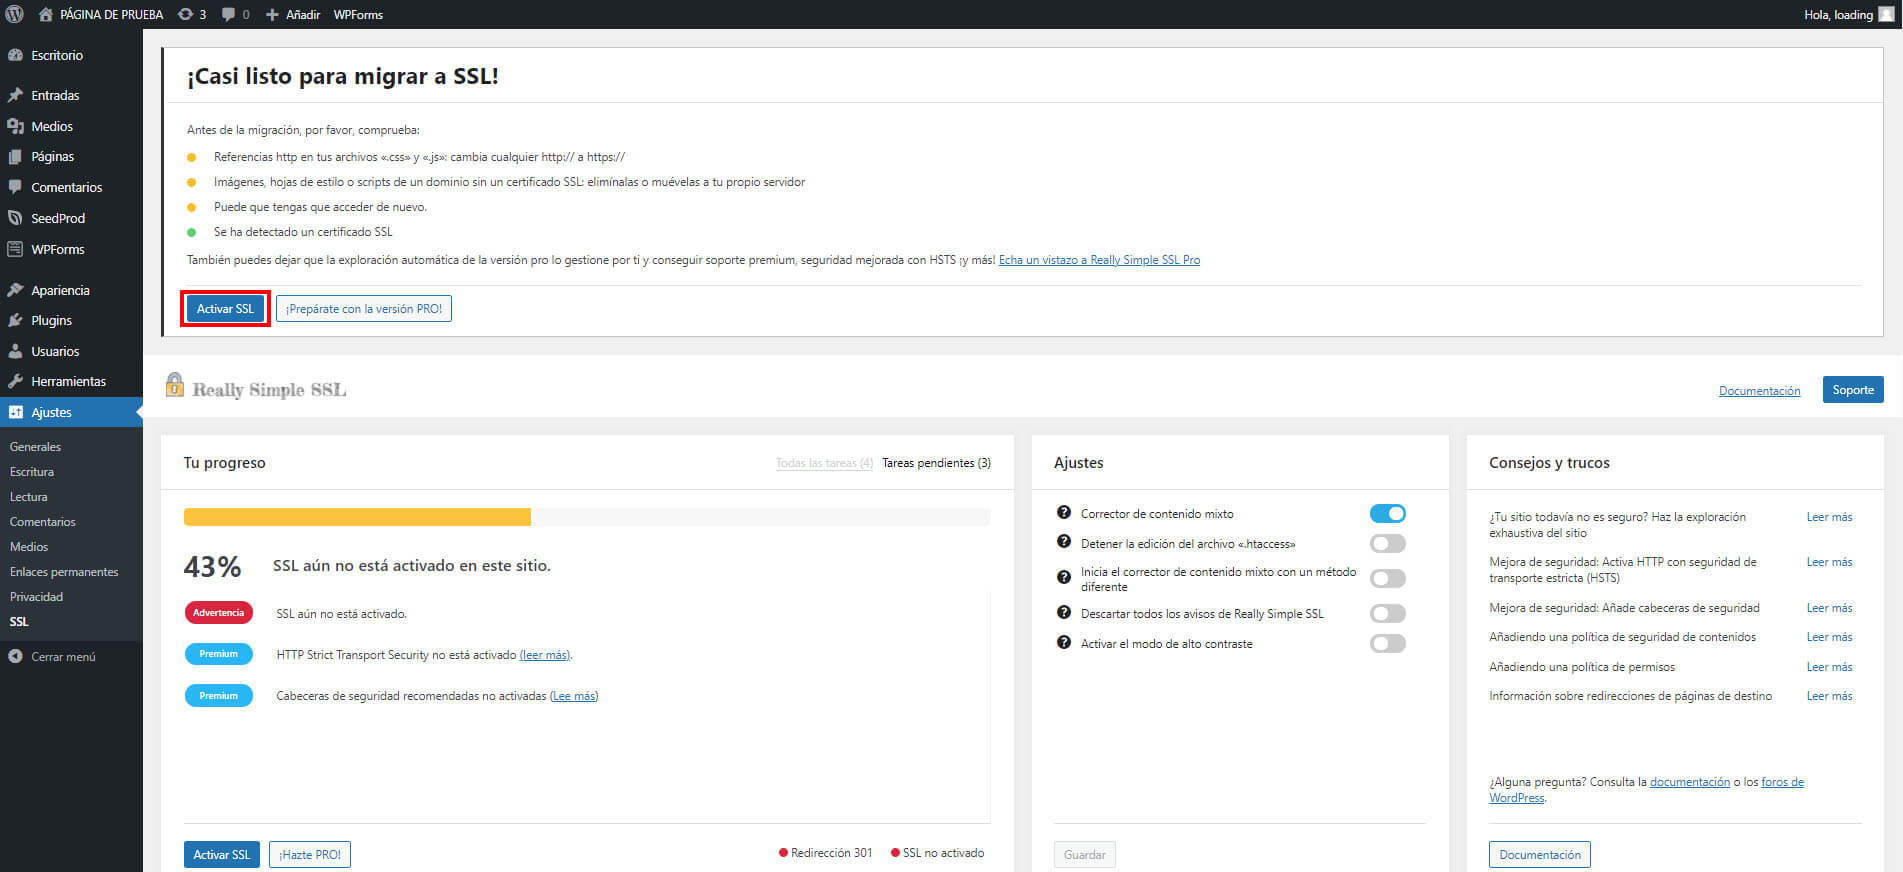Turn on alto contraste mode toggle
Viewport: 1903px width, 872px height.
click(x=1387, y=643)
